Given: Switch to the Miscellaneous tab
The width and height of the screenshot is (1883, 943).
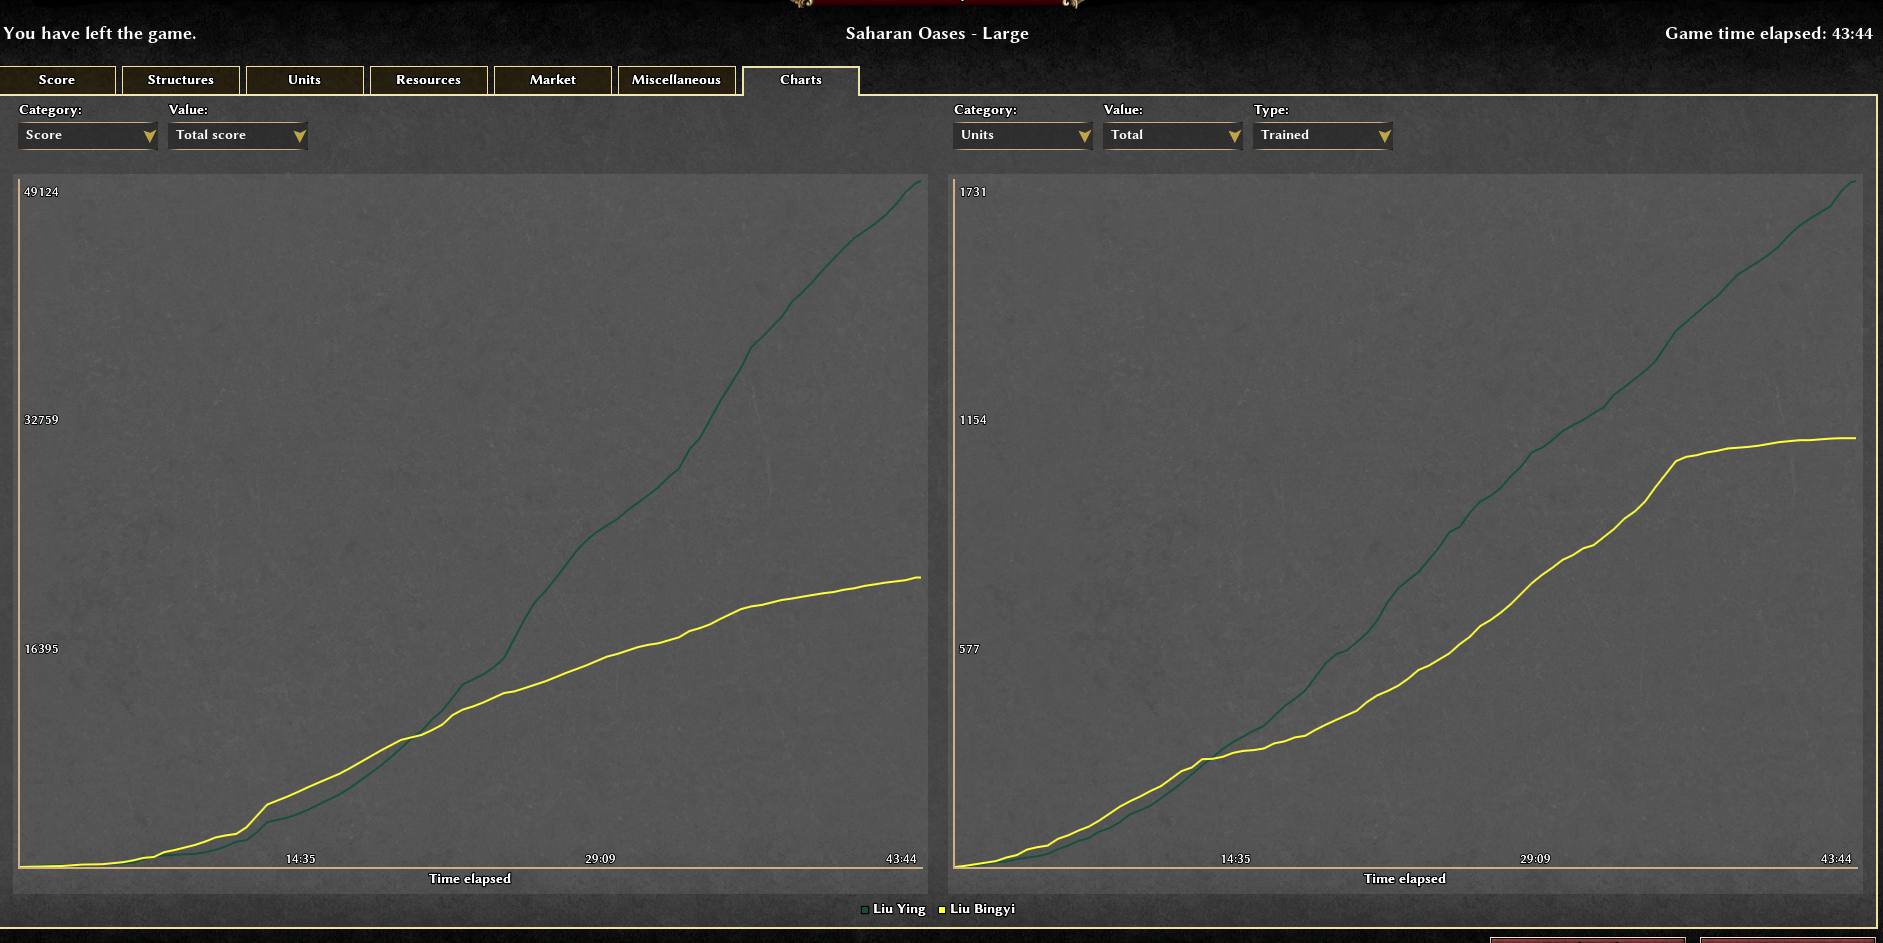Looking at the screenshot, I should pyautogui.click(x=676, y=80).
